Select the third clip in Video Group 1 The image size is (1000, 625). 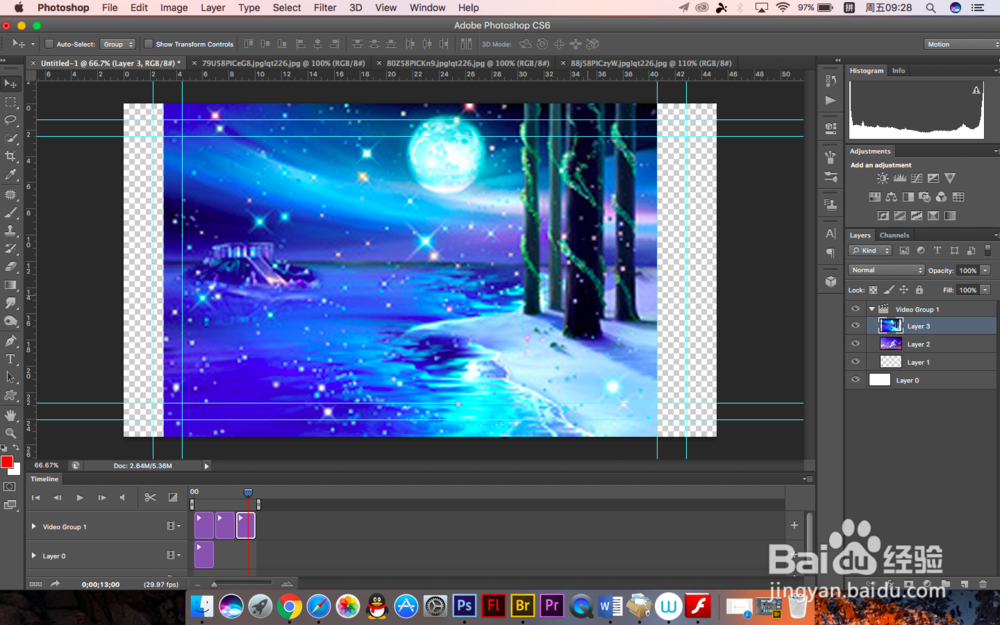coord(246,526)
